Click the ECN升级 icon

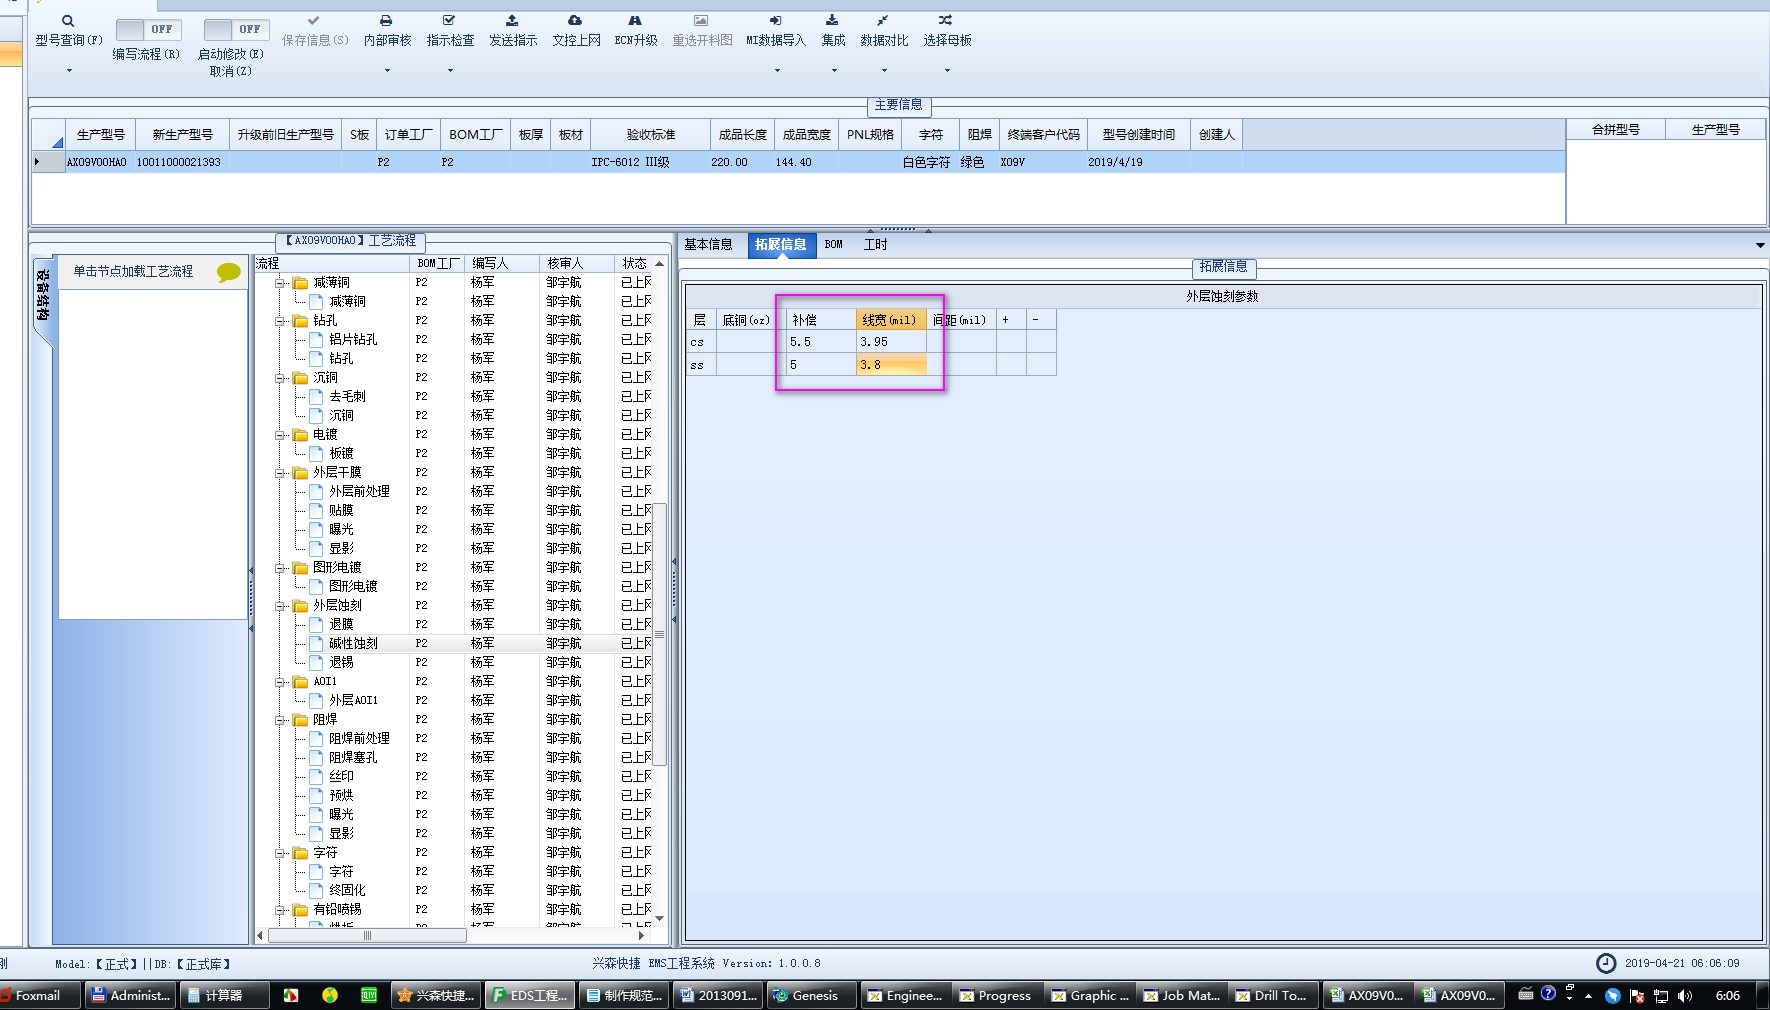click(635, 20)
